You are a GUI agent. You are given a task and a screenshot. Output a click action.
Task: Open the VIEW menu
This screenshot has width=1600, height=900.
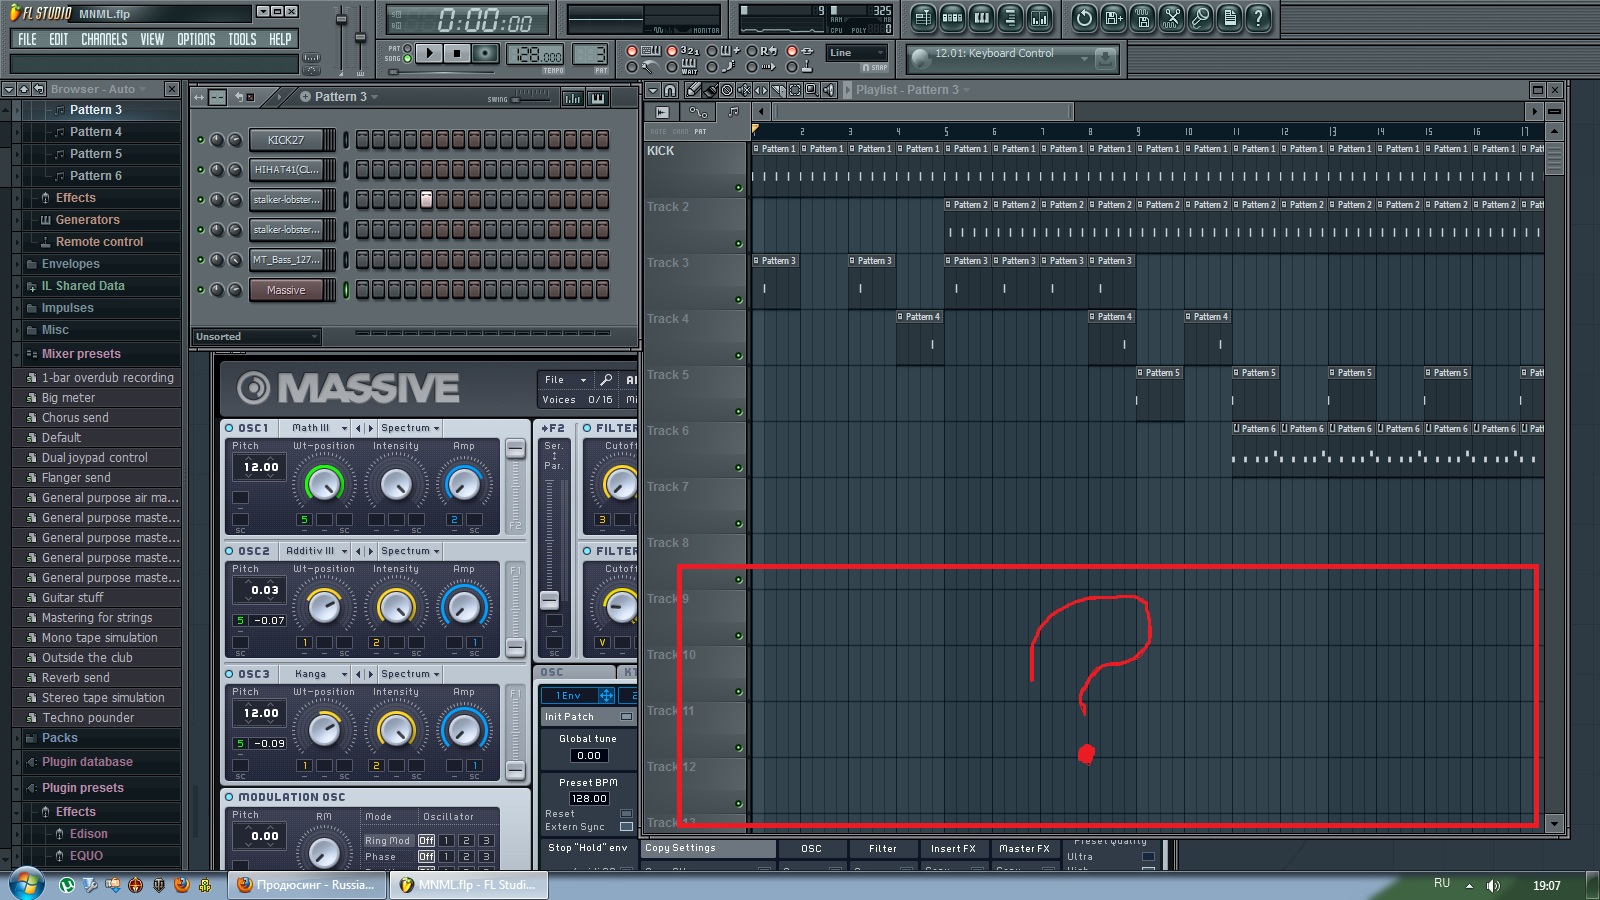click(x=152, y=39)
